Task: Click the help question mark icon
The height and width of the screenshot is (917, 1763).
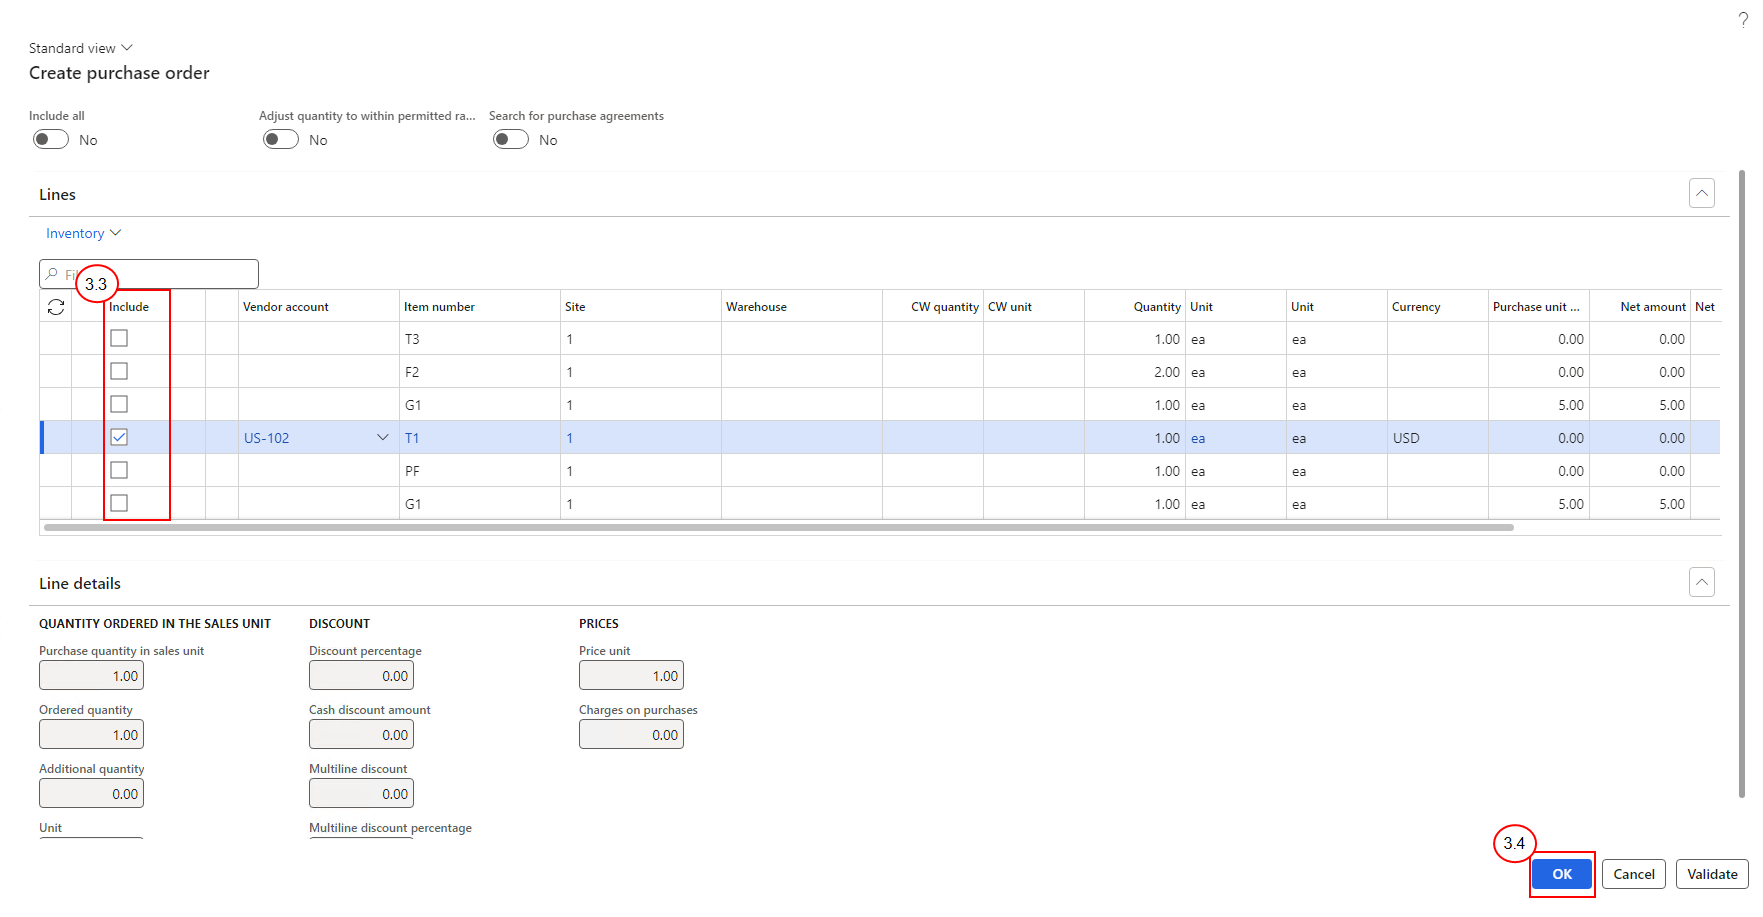Action: 1743,20
